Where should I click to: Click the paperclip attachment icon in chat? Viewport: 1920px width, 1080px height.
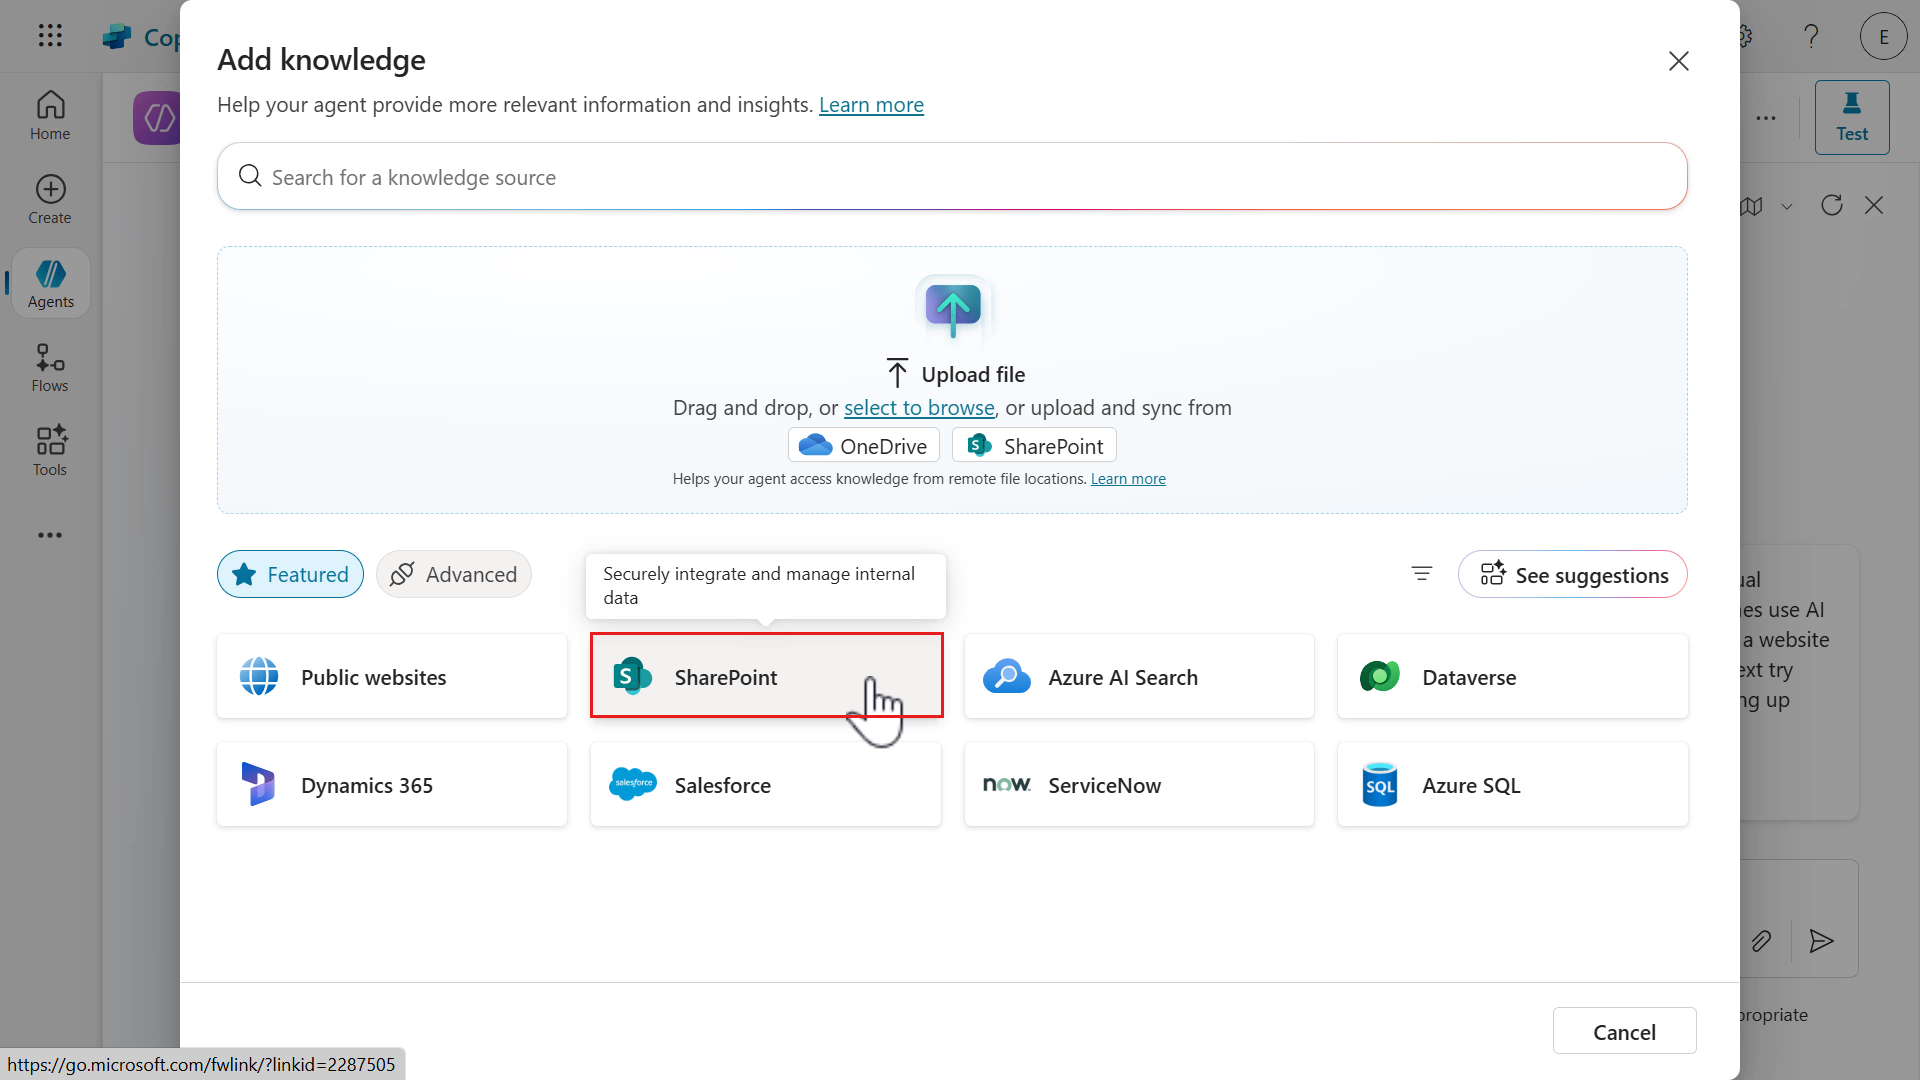point(1762,941)
